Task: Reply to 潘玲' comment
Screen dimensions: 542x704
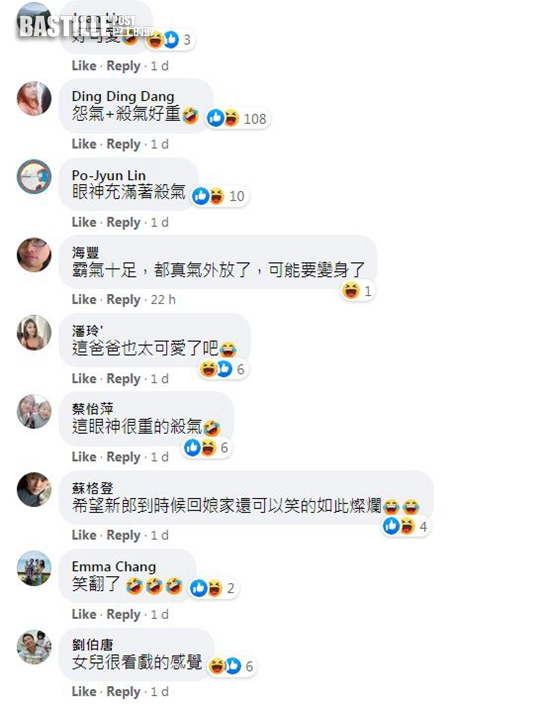Action: [123, 378]
